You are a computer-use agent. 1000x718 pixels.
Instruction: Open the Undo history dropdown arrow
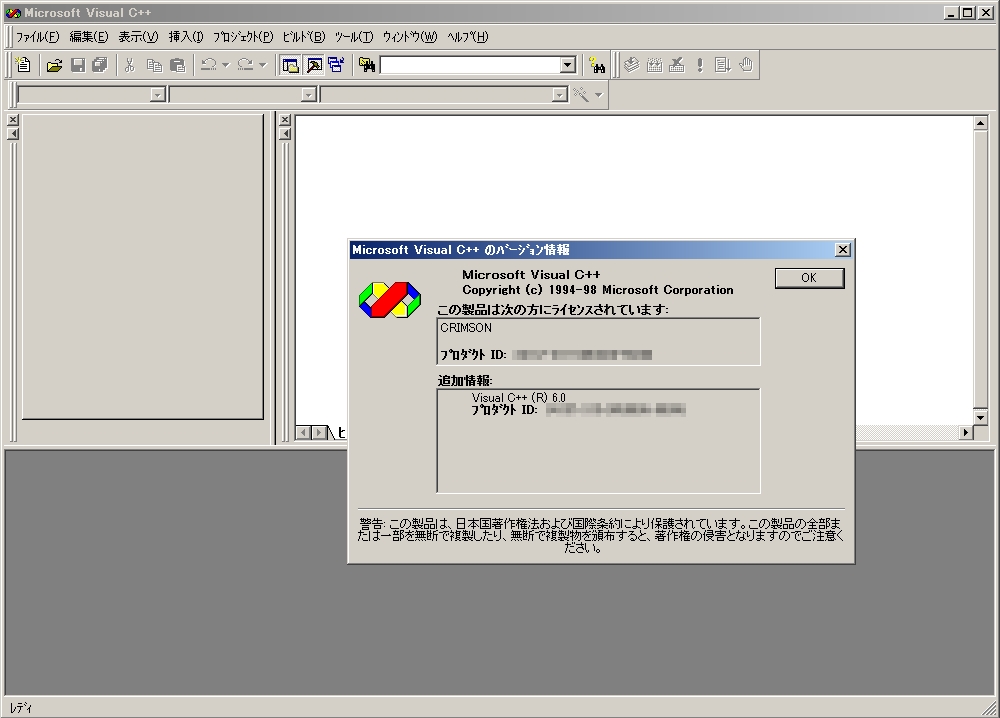click(x=225, y=65)
